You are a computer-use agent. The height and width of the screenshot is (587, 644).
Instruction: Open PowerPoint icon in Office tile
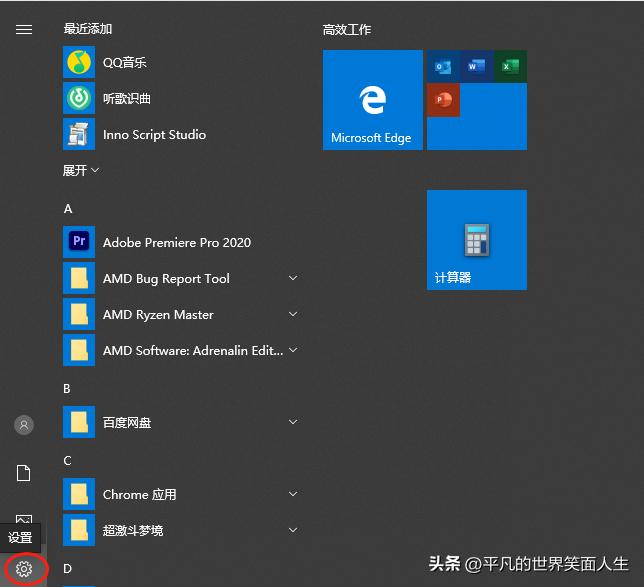[x=443, y=100]
